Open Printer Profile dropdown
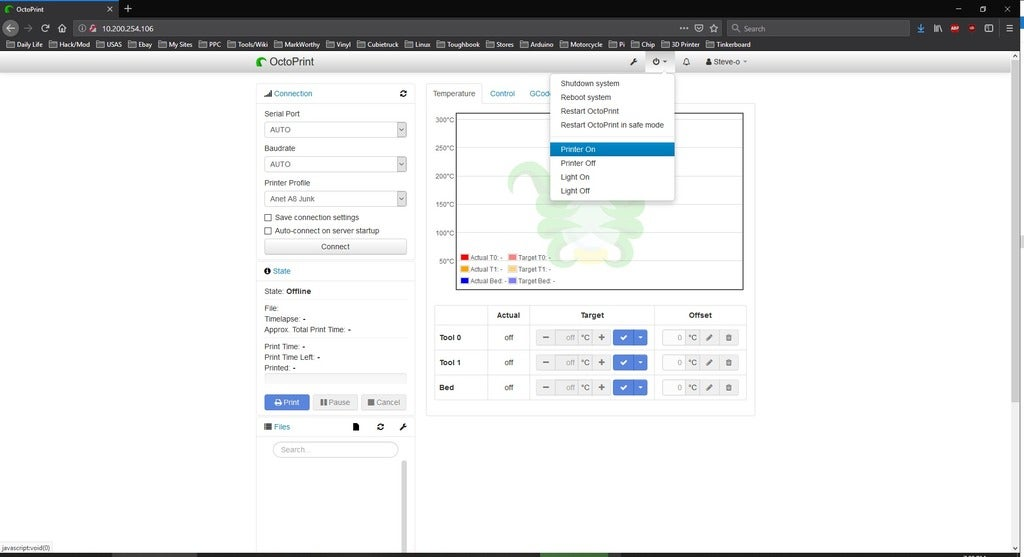1024x557 pixels. 336,199
